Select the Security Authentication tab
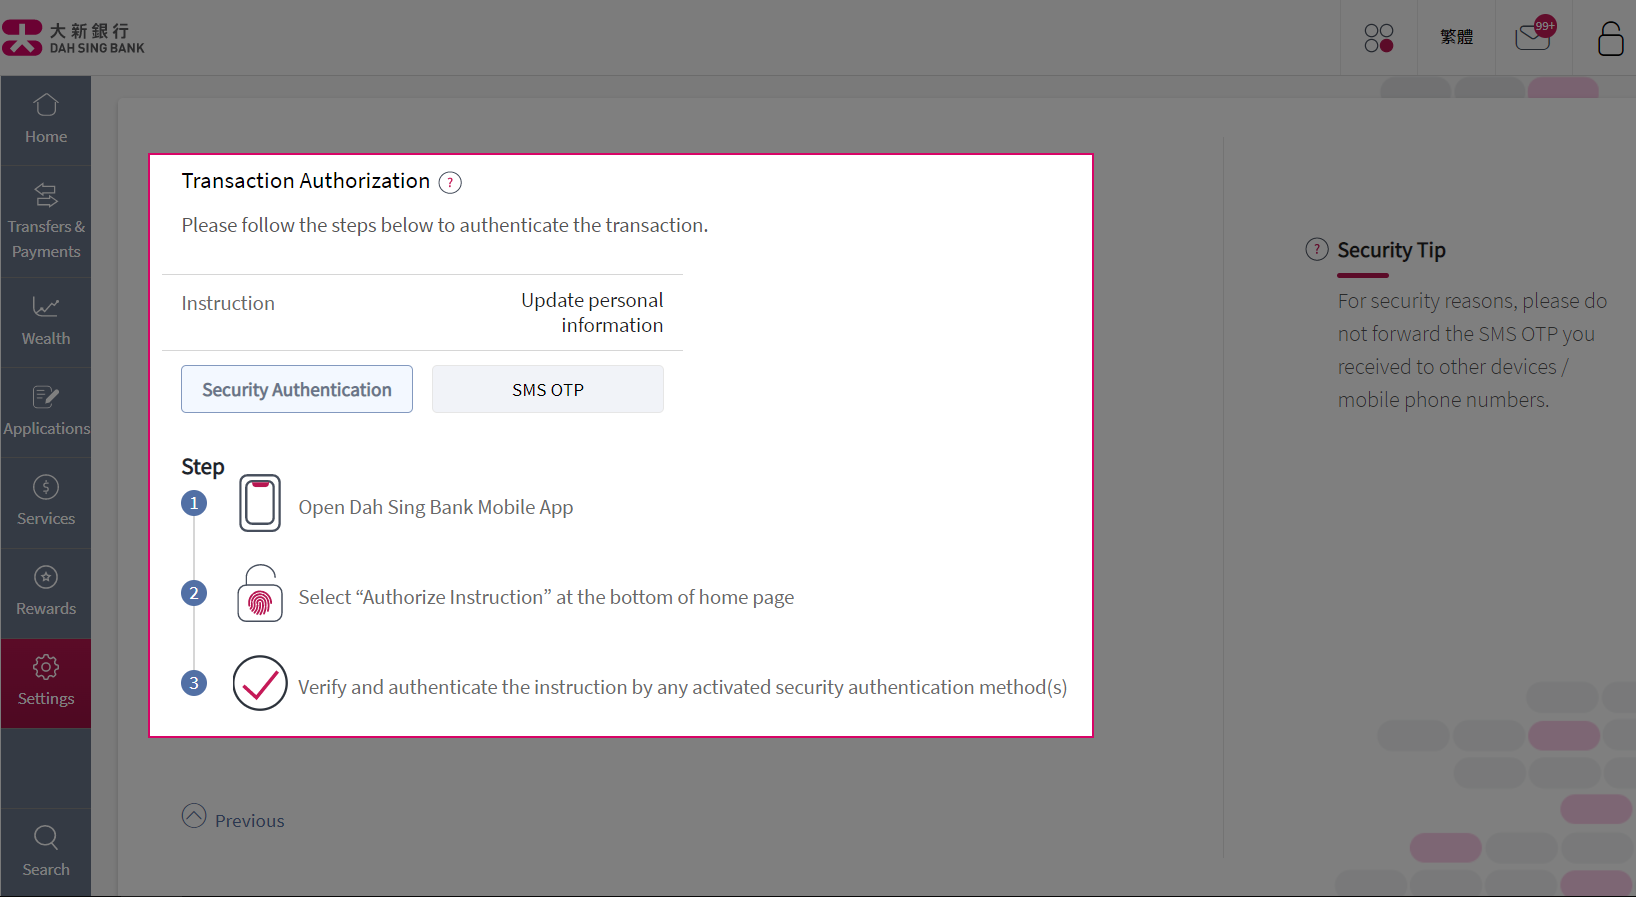 pos(297,389)
